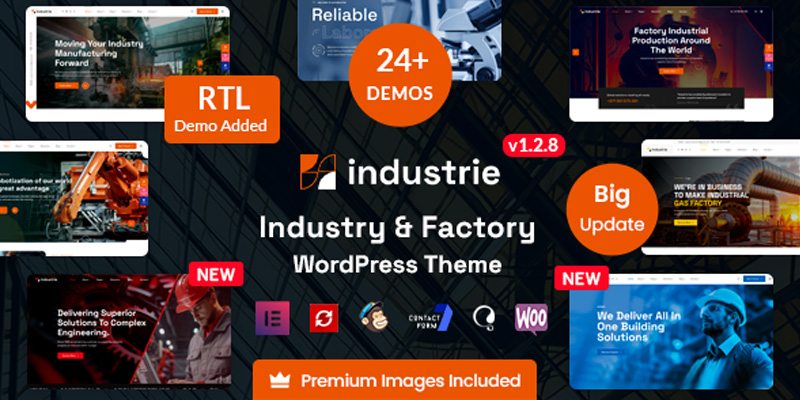This screenshot has height=400, width=800.
Task: Click the NEW badge above the blue demo
Action: pyautogui.click(x=582, y=278)
